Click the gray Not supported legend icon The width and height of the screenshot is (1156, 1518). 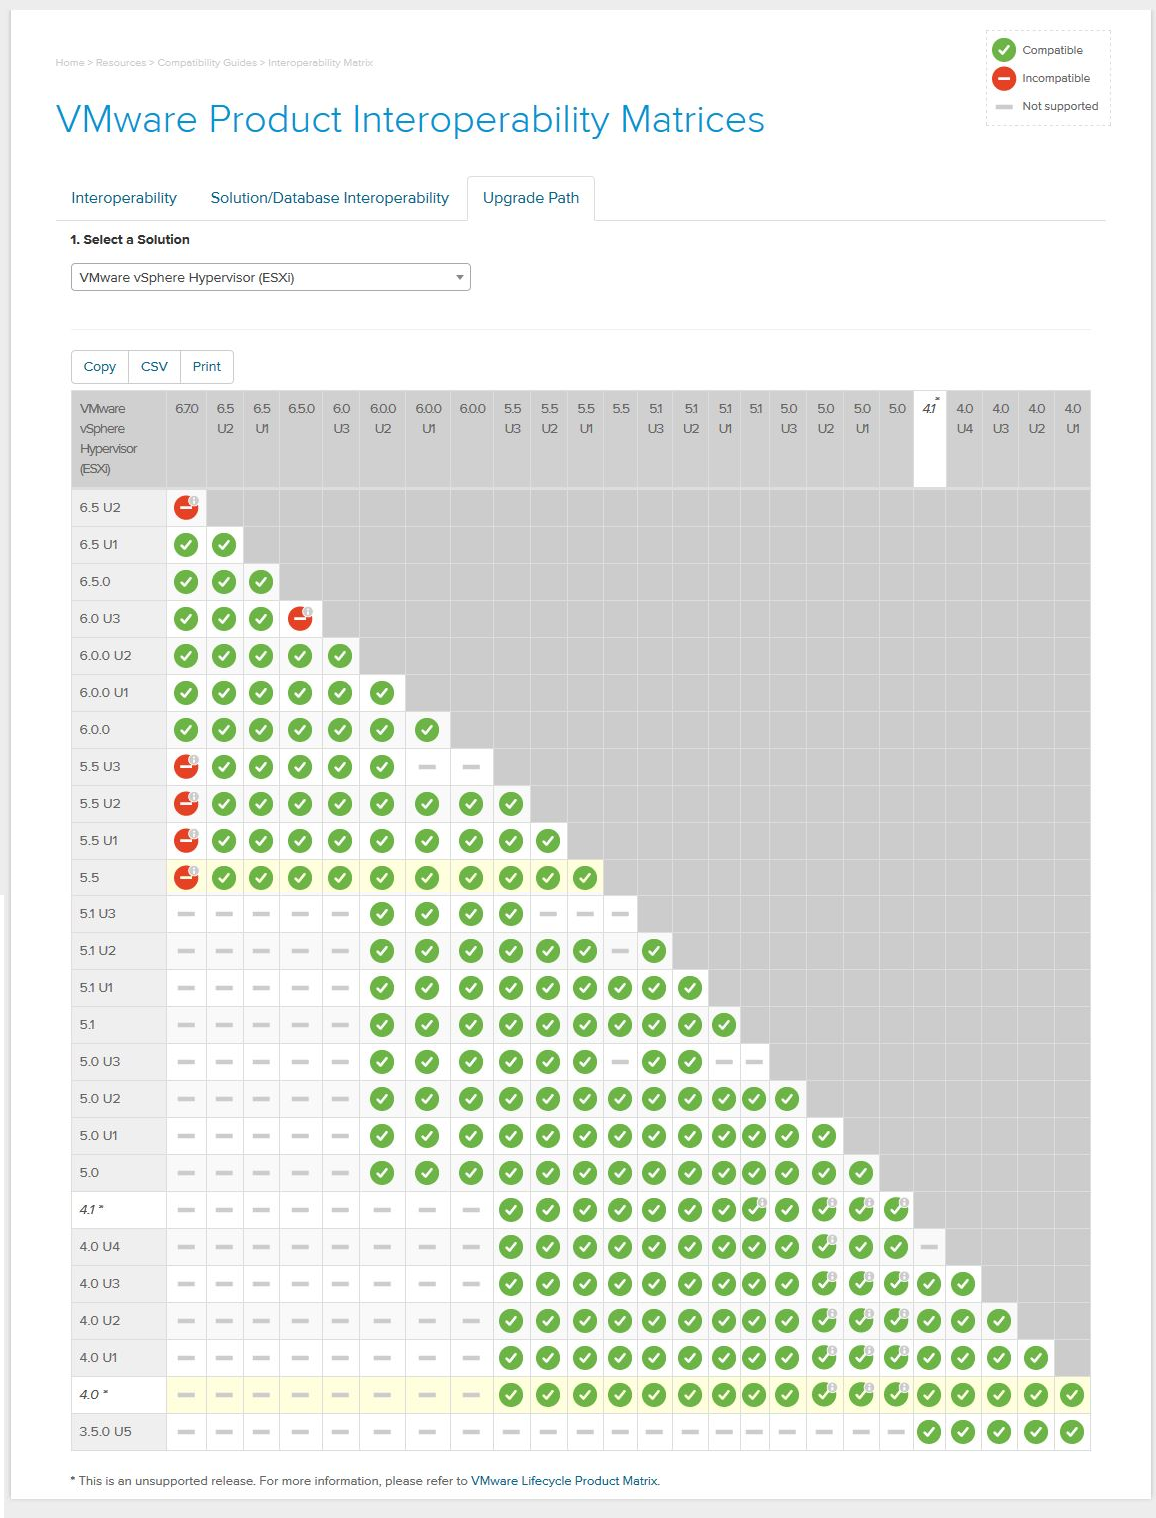[x=1004, y=106]
